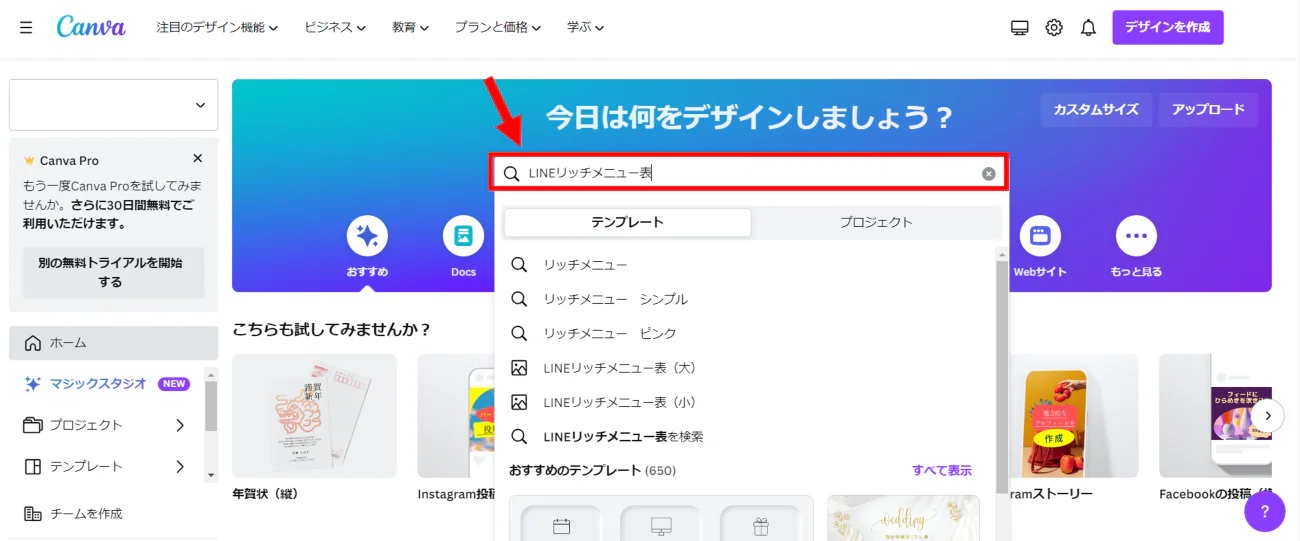This screenshot has width=1300, height=541.
Task: Click the carousel next arrow button
Action: click(1267, 415)
